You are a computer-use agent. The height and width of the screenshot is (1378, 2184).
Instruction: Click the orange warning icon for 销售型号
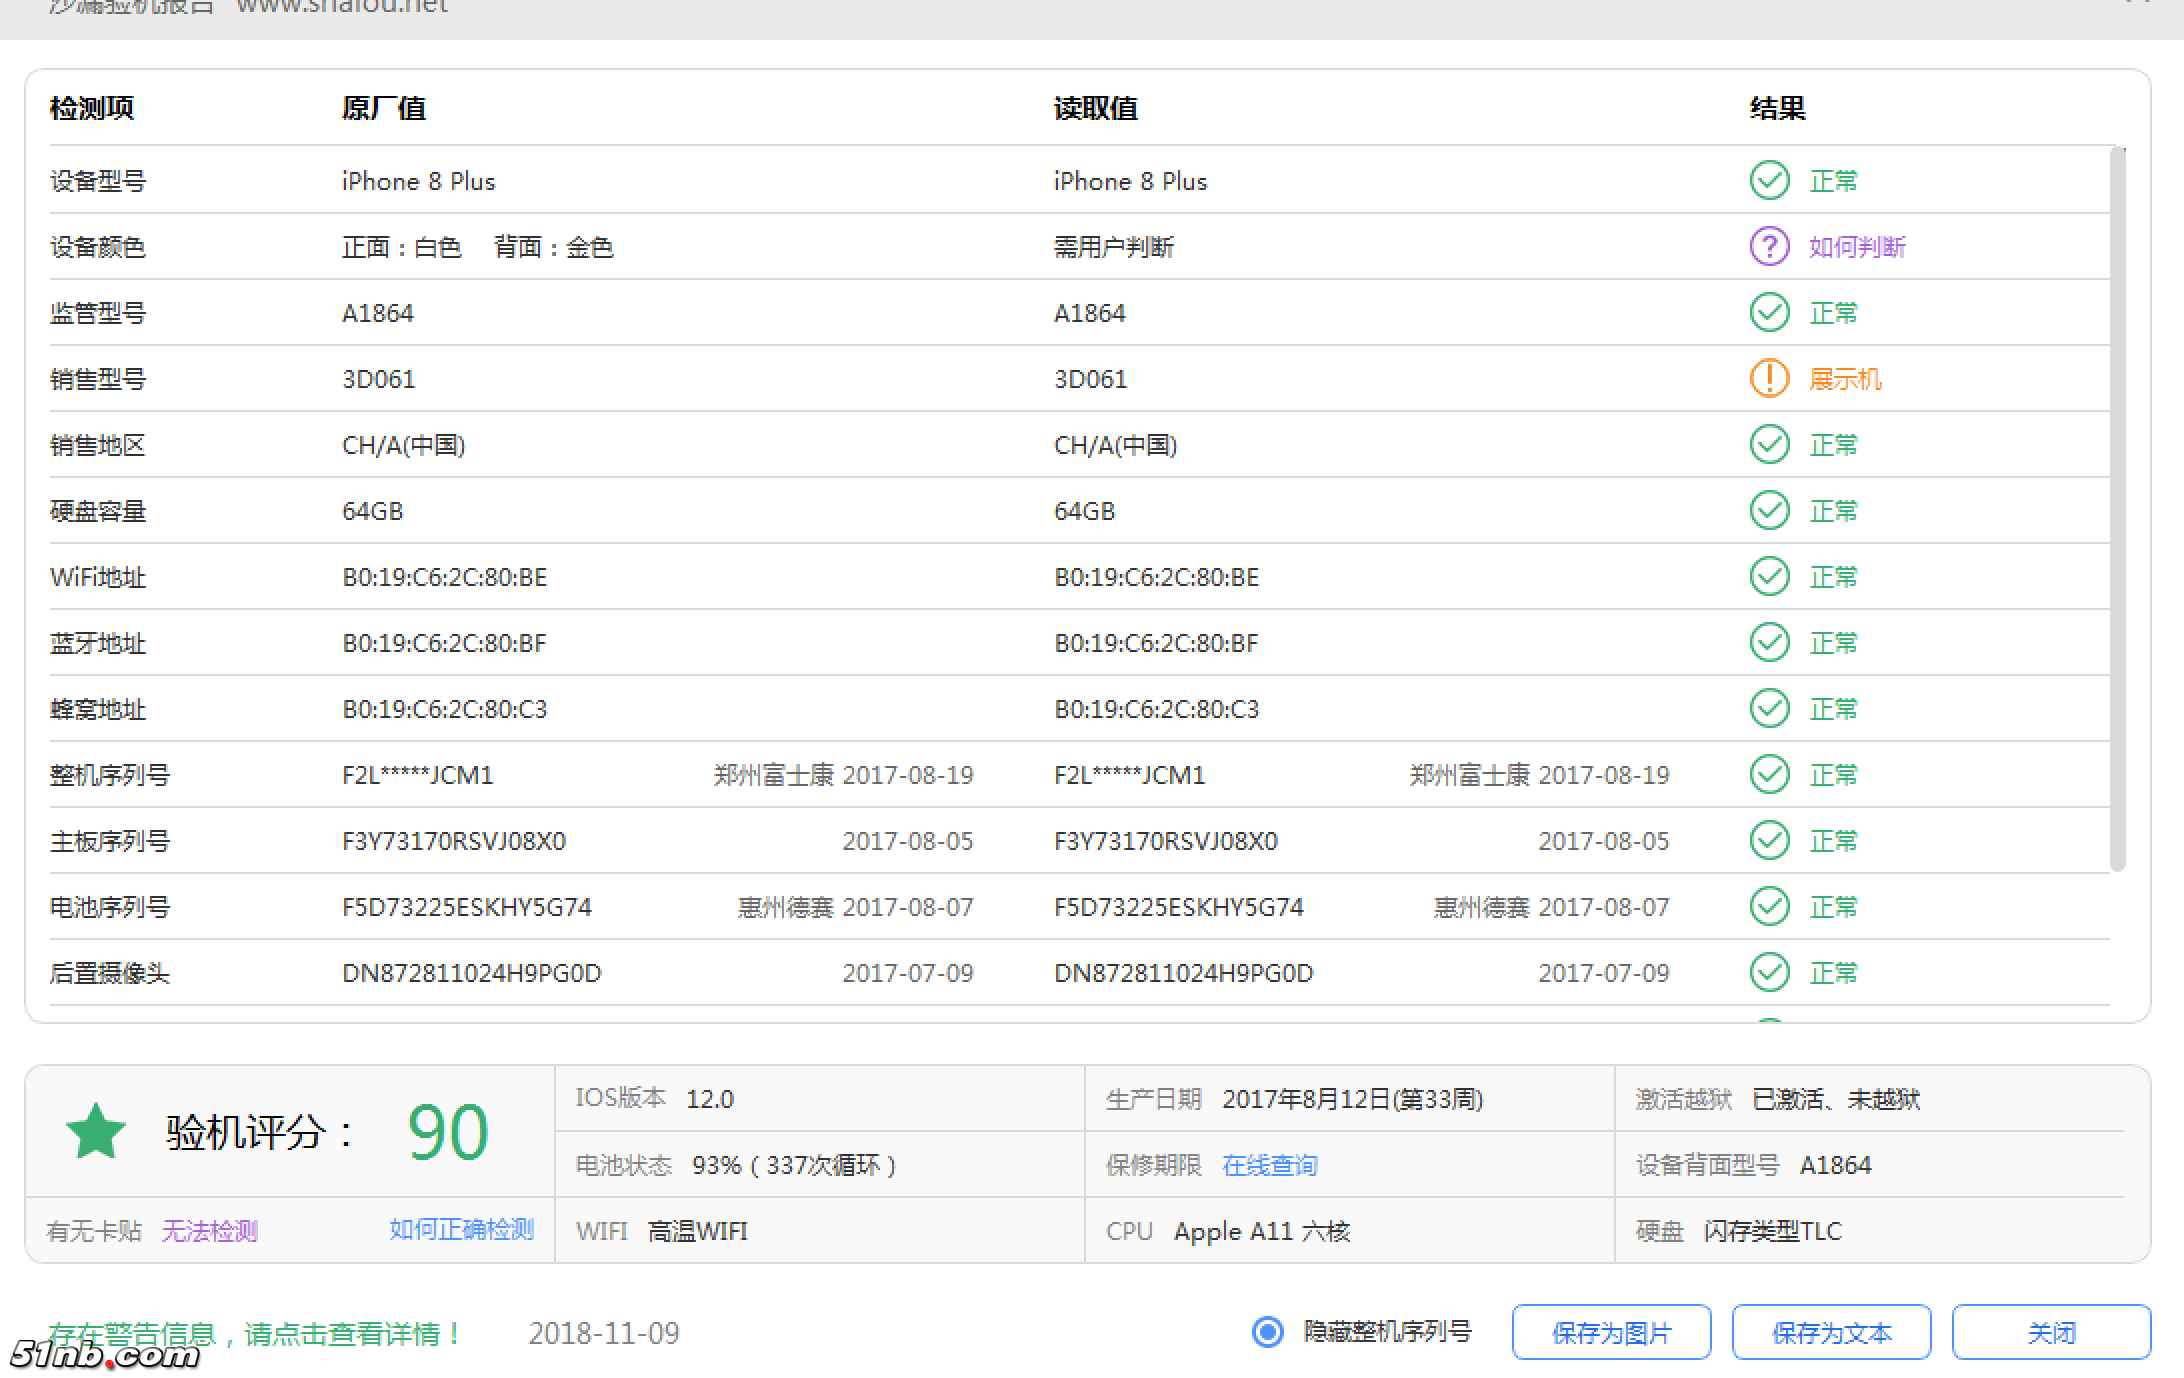click(x=1769, y=379)
